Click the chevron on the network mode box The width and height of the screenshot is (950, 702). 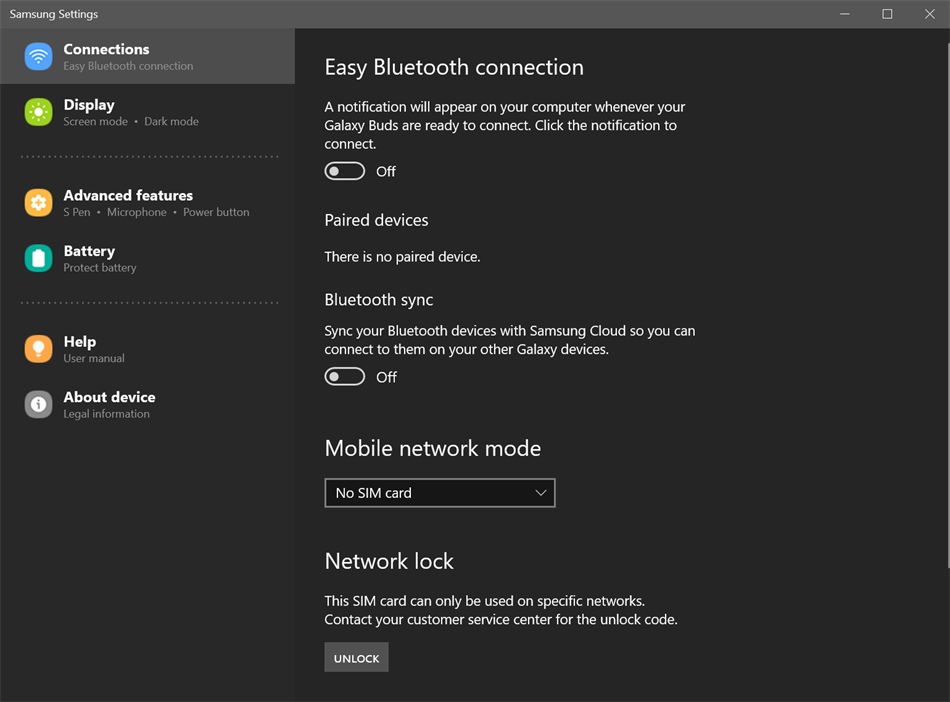click(x=539, y=492)
